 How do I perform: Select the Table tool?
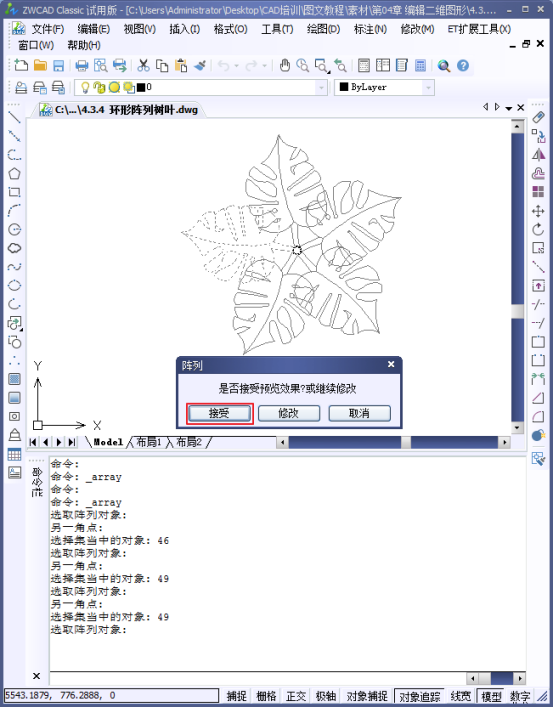click(x=14, y=454)
